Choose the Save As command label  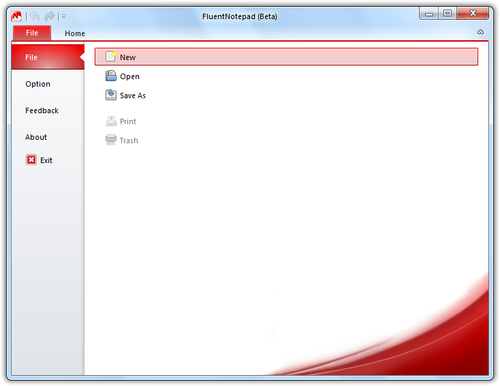[133, 96]
